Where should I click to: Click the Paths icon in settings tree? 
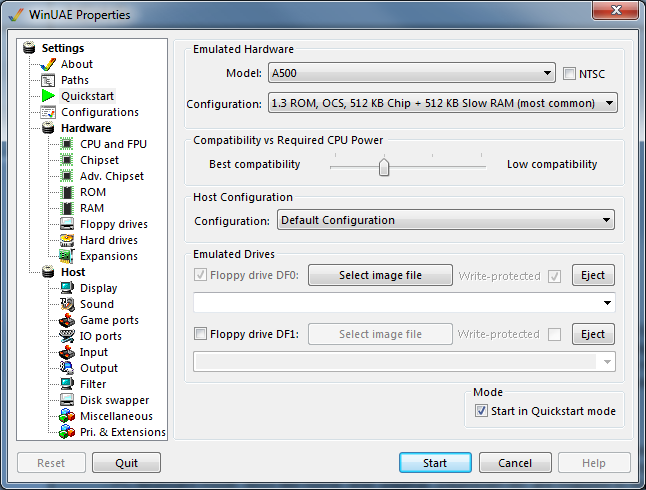(x=48, y=80)
